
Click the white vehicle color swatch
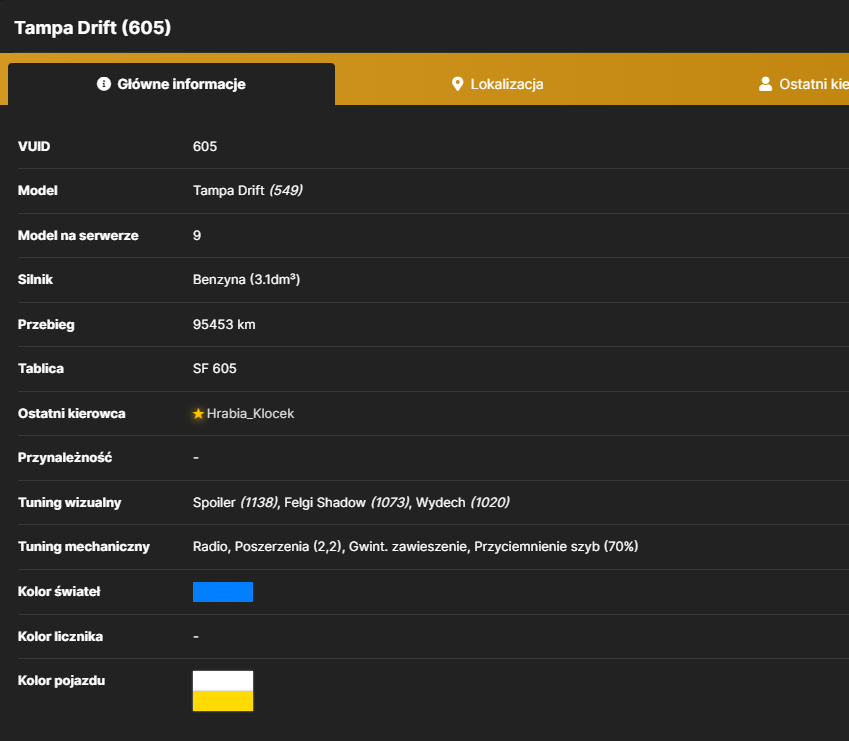click(223, 681)
